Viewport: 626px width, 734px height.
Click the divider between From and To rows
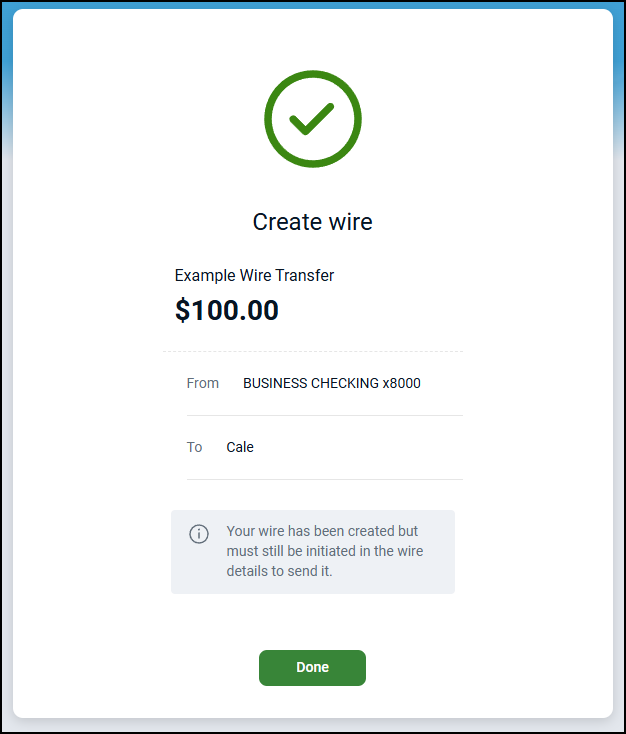point(324,415)
